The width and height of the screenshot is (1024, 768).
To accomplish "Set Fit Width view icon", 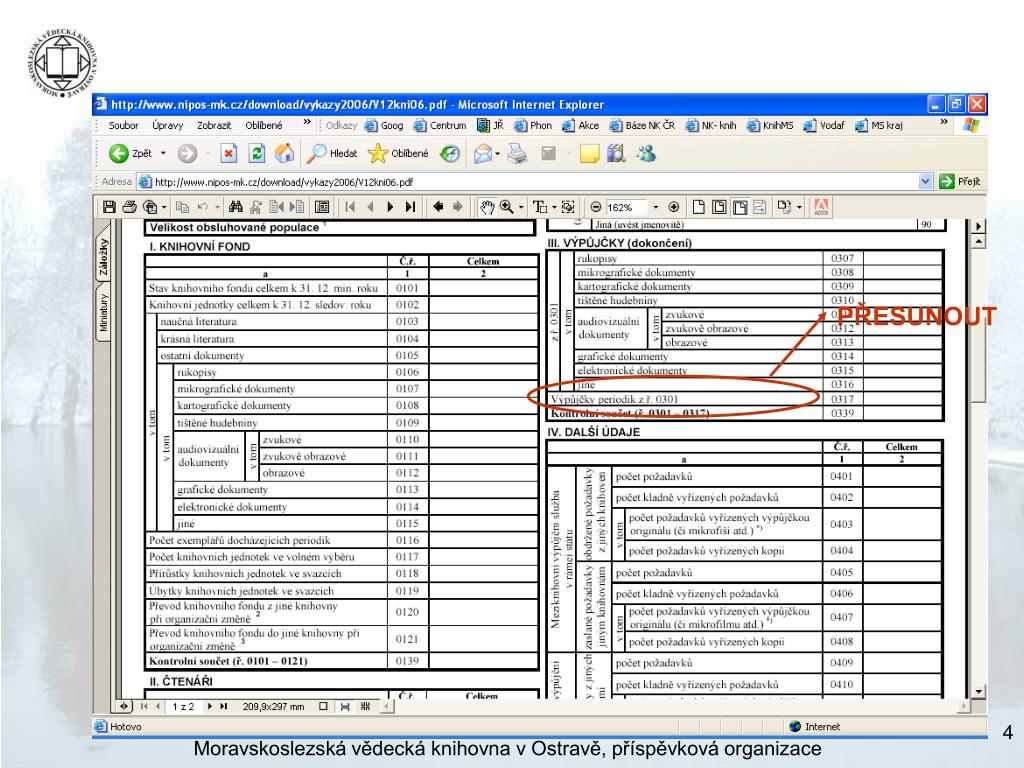I will pos(740,207).
